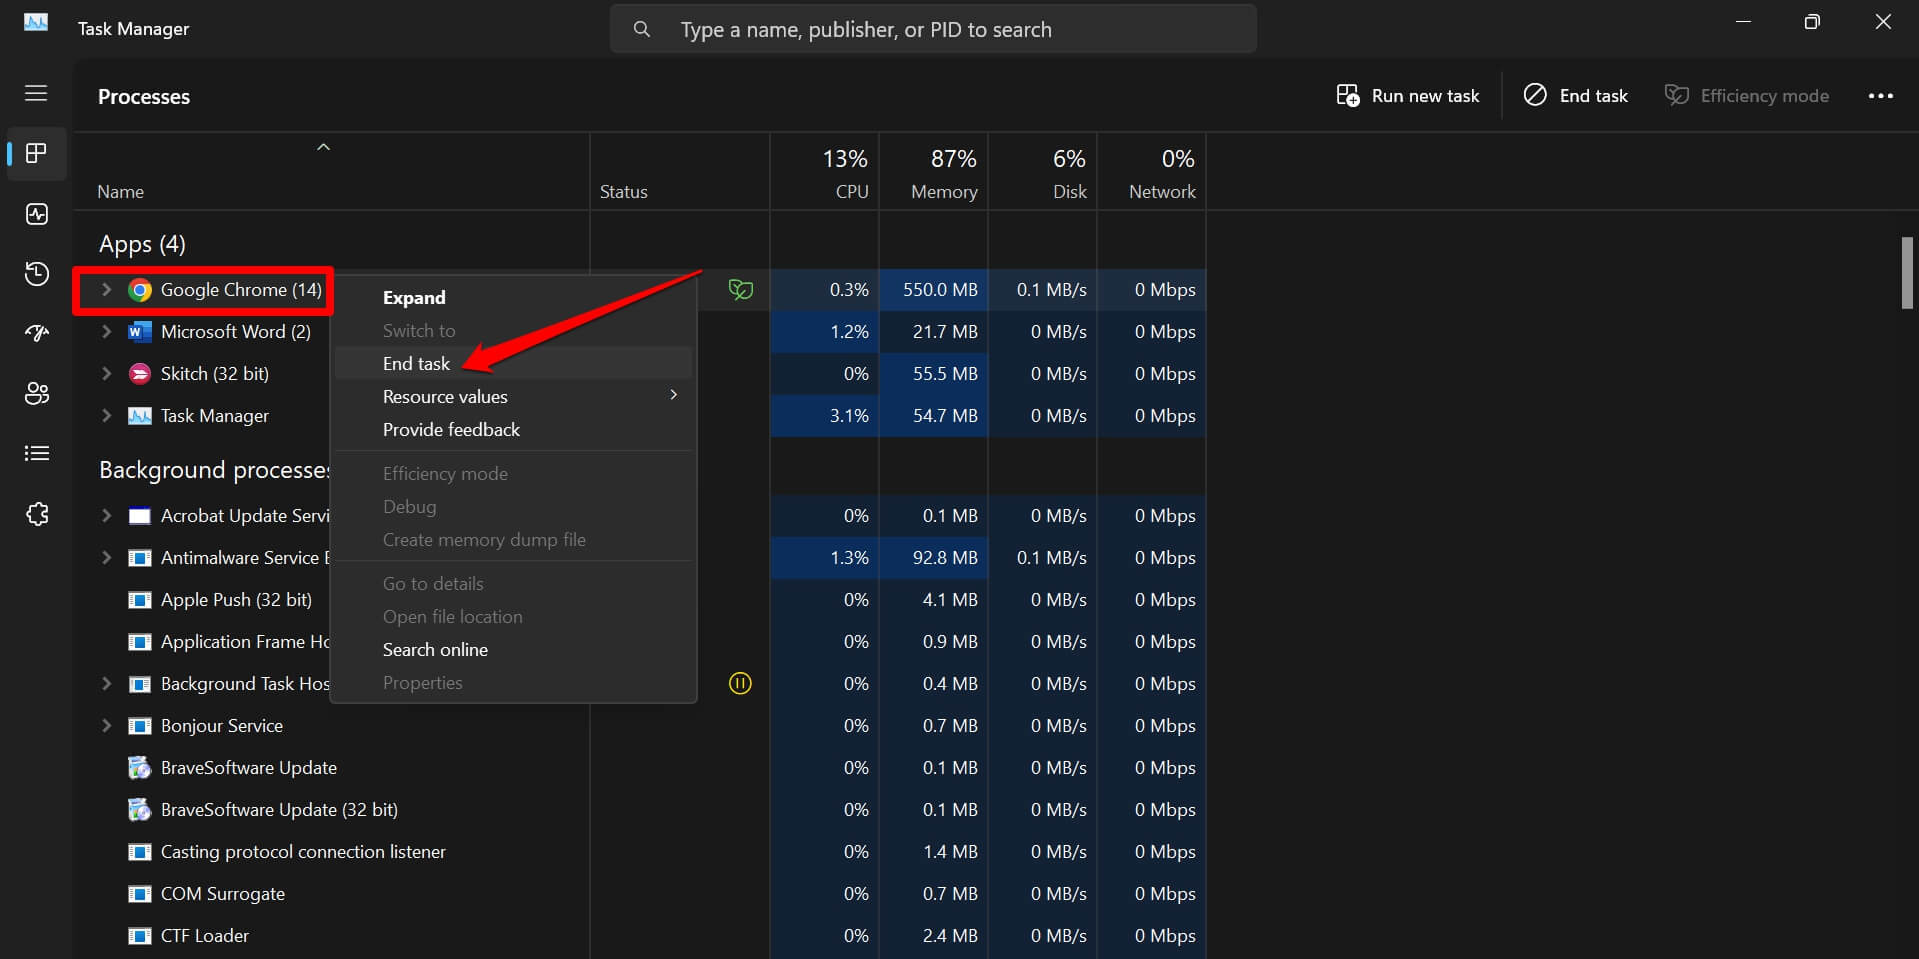The width and height of the screenshot is (1919, 959).
Task: Open the Performance sidebar icon
Action: click(x=37, y=214)
